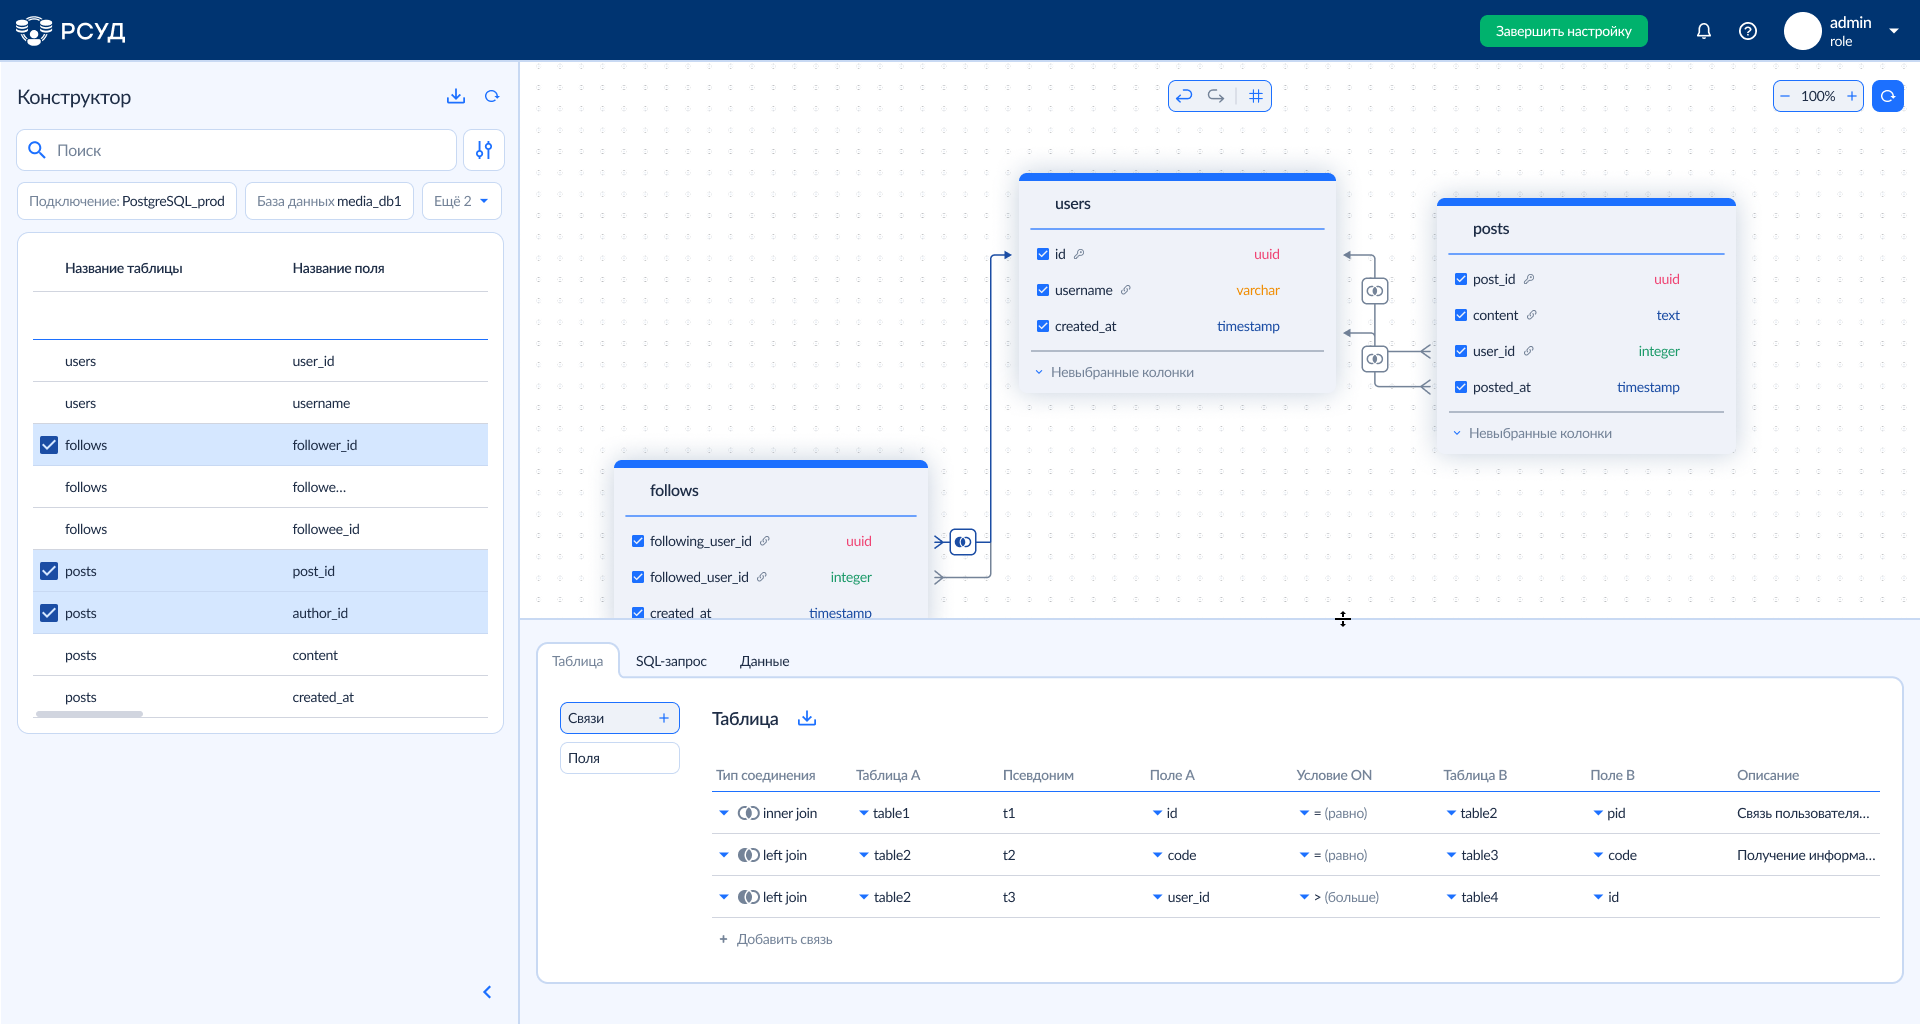Expand the Ещё 2 filters dropdown
This screenshot has width=1920, height=1024.
point(461,201)
